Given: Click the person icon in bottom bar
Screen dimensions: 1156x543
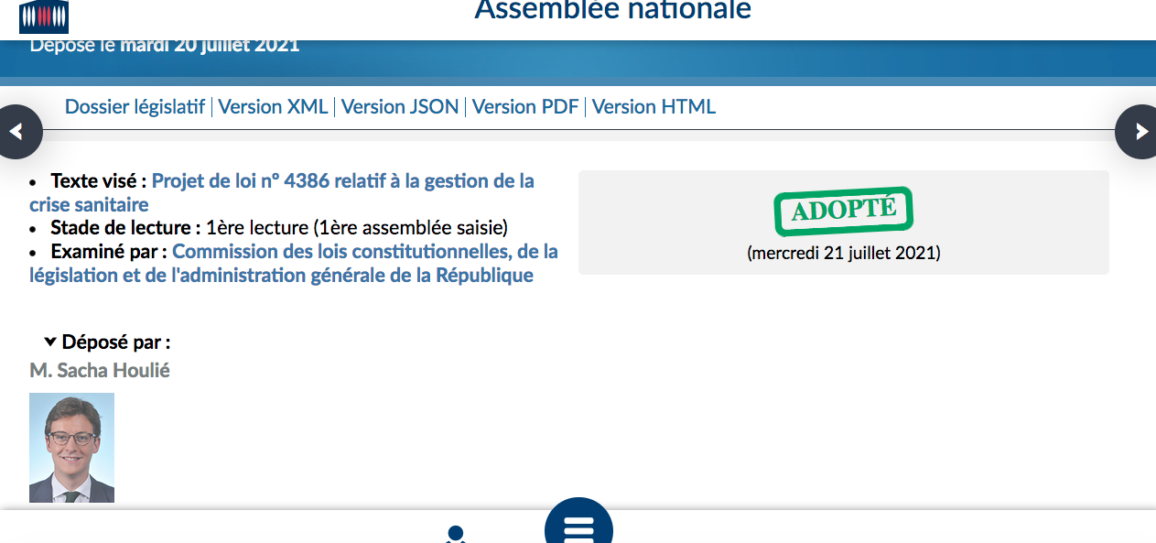Looking at the screenshot, I should point(456,533).
